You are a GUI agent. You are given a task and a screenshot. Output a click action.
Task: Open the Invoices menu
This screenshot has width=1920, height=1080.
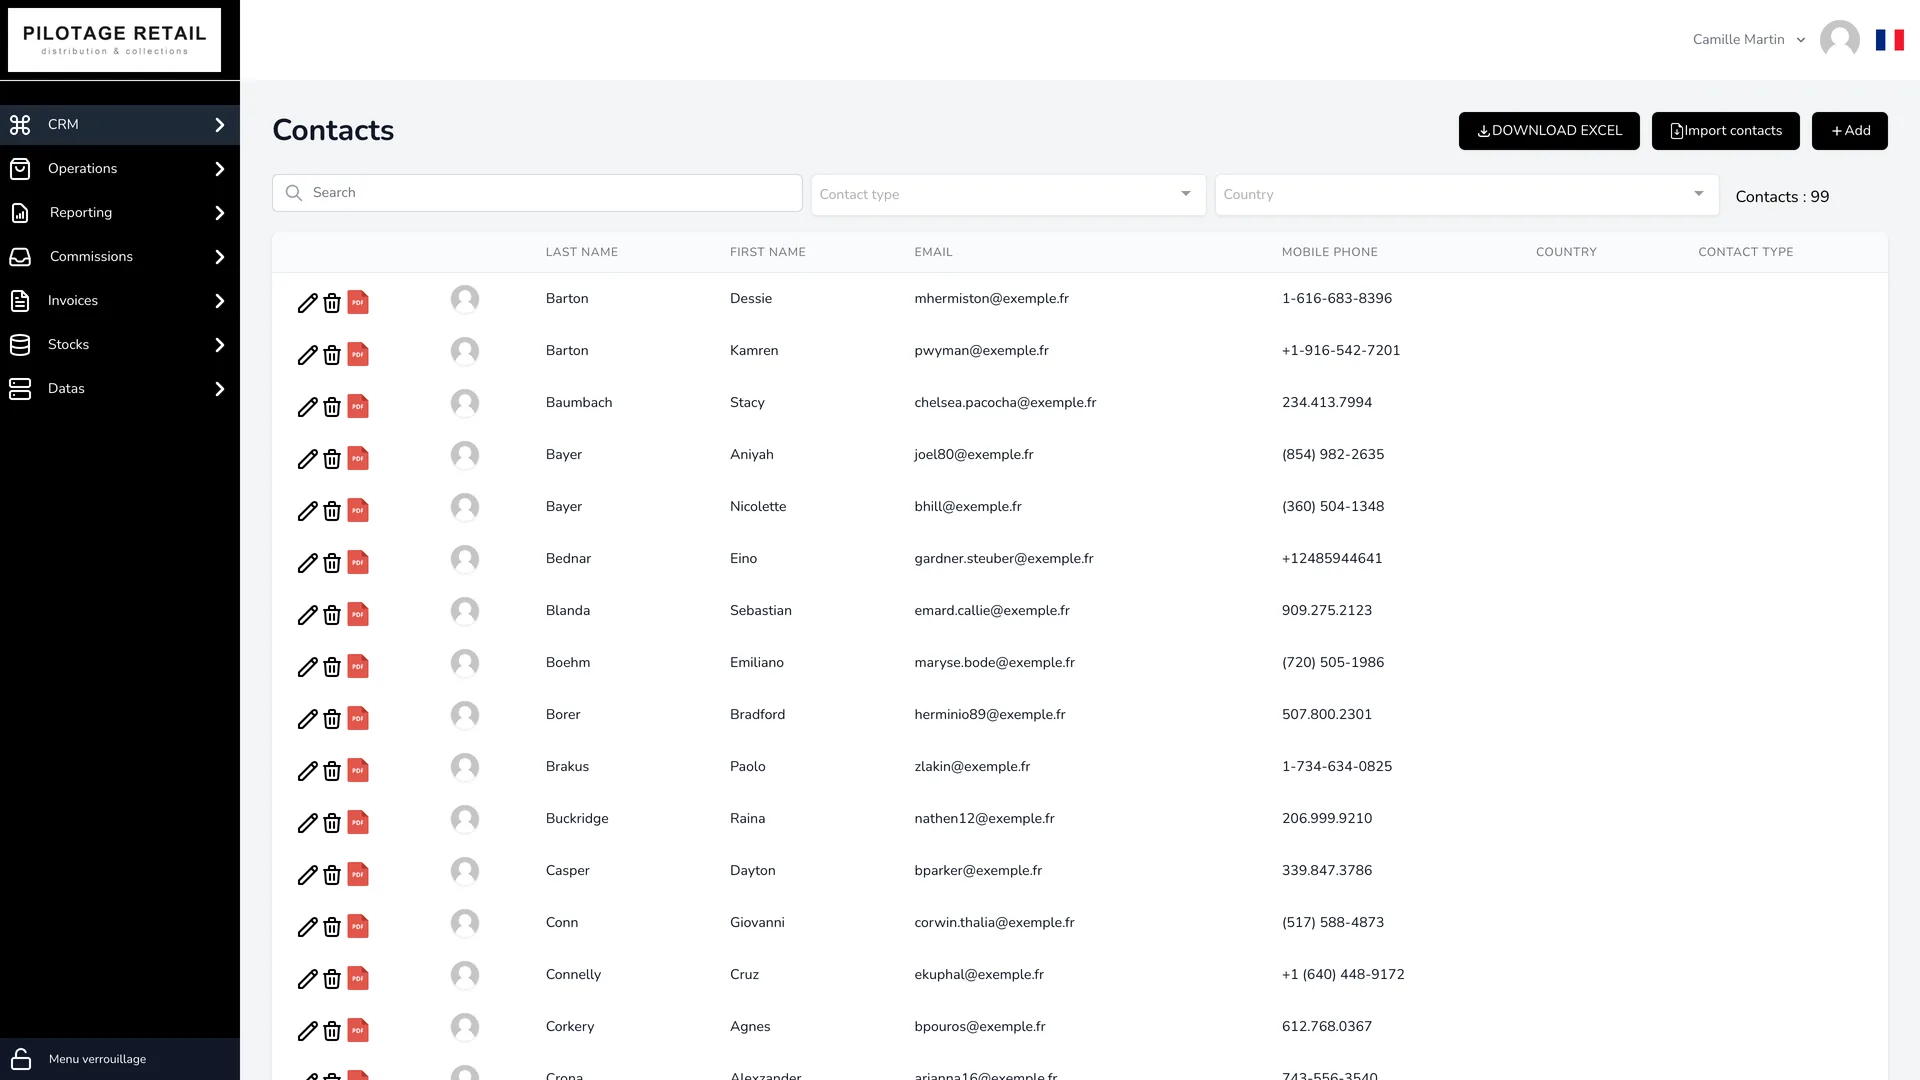coord(120,301)
